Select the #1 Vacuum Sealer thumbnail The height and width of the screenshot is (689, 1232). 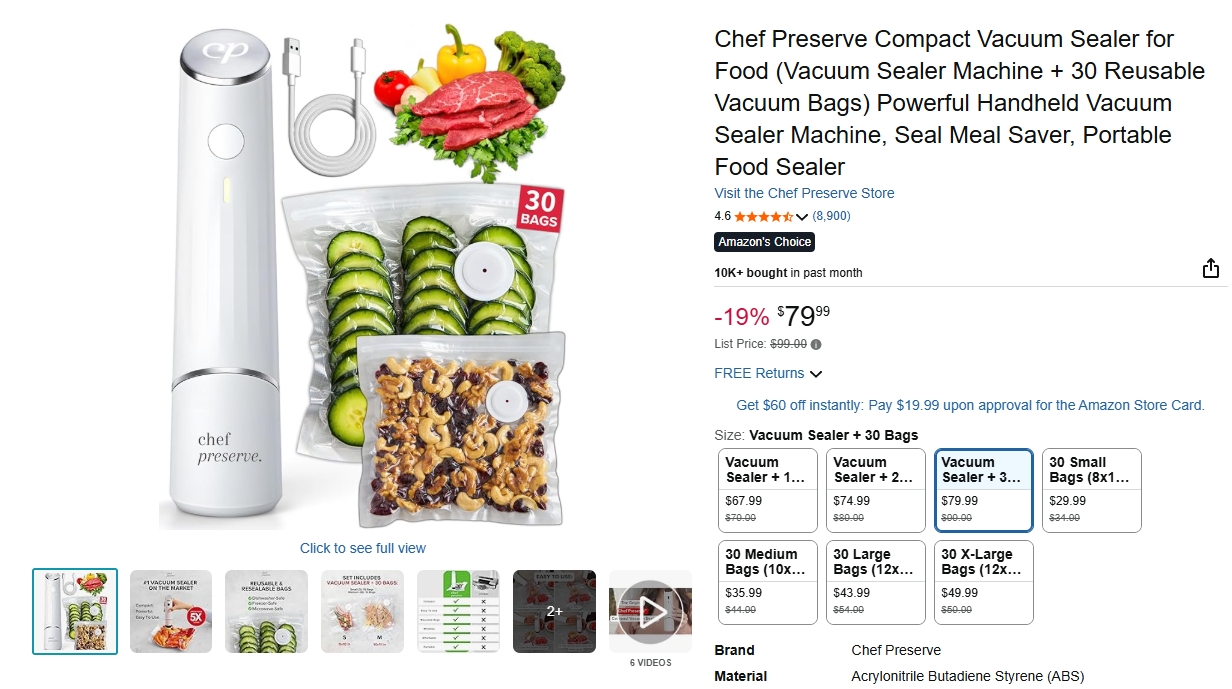pos(171,611)
